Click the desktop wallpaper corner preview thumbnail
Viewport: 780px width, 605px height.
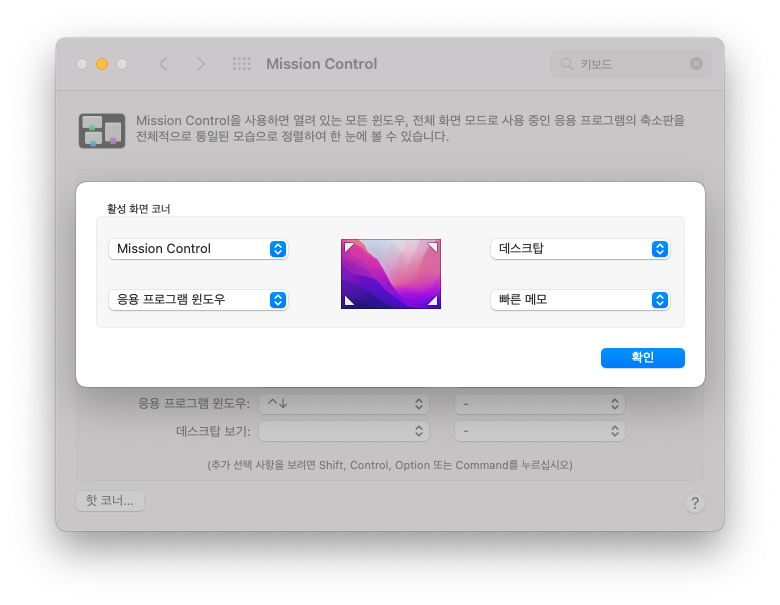391,274
